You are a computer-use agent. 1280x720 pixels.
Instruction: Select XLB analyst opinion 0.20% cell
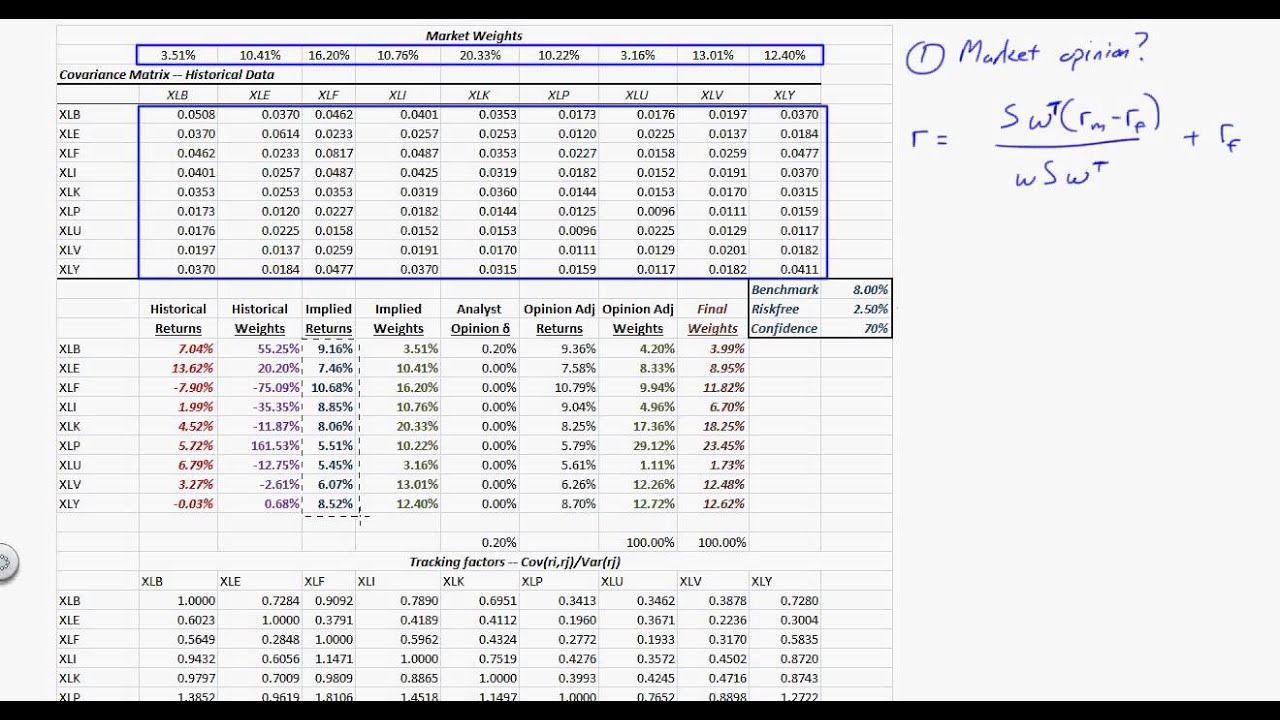497,348
